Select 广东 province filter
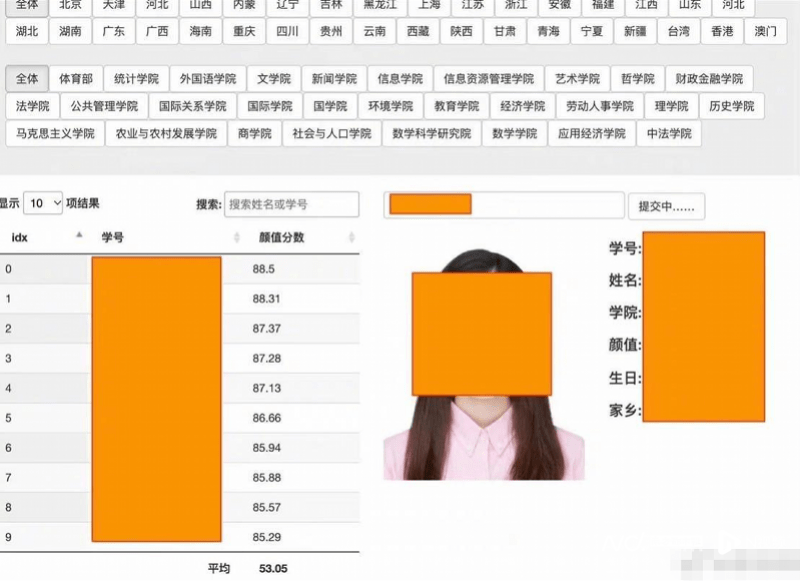The image size is (800, 581). click(x=113, y=32)
